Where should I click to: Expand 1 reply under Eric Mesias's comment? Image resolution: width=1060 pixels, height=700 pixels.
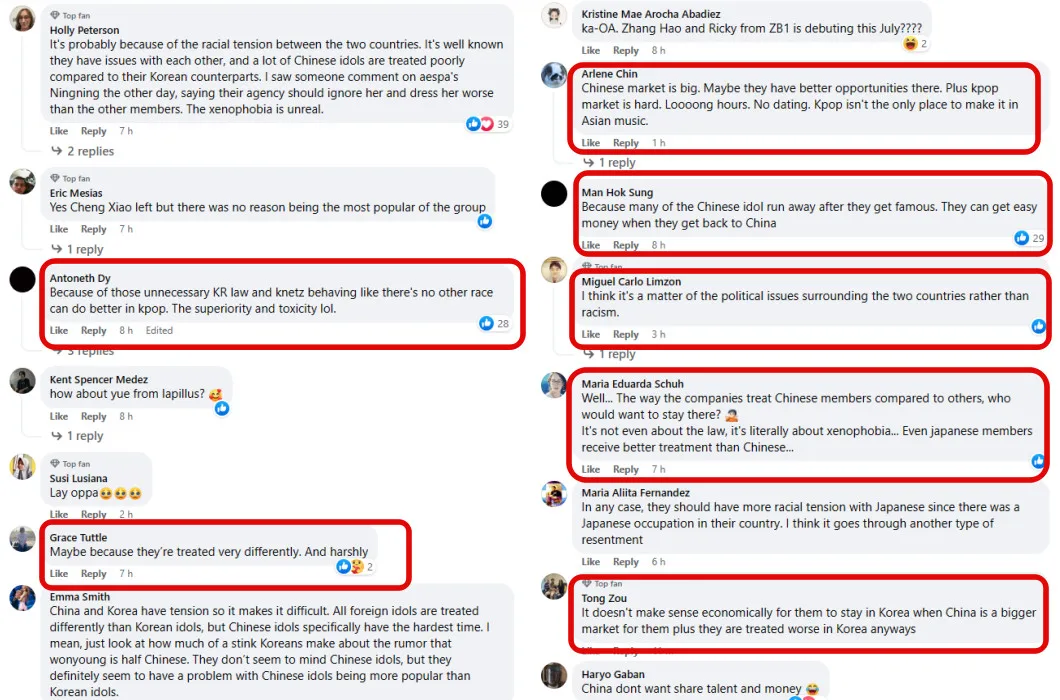[x=85, y=249]
